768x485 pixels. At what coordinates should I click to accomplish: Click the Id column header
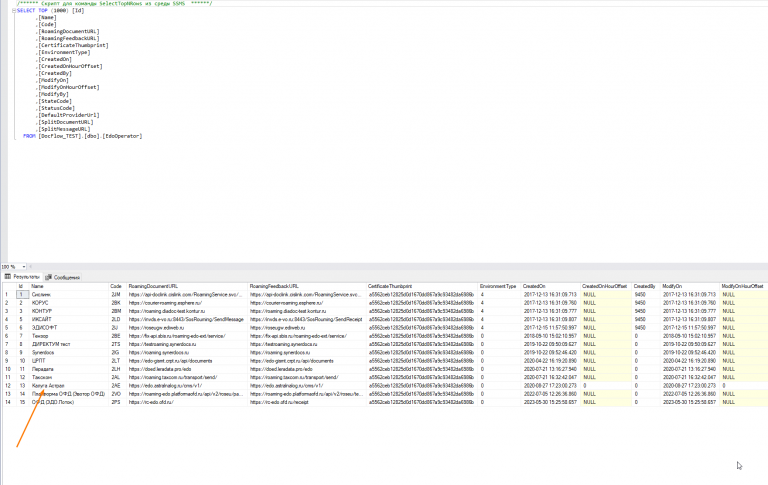(x=23, y=286)
